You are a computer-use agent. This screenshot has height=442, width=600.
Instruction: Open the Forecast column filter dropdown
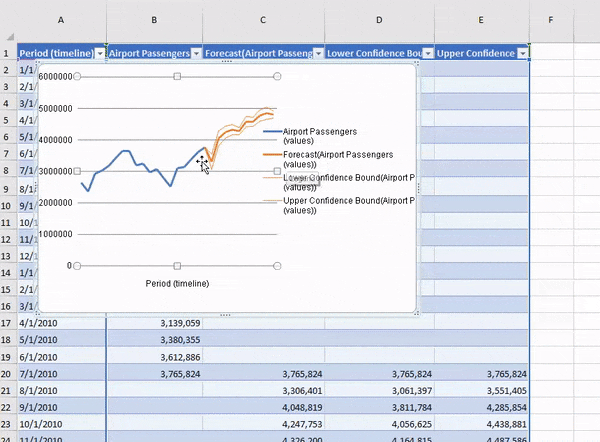(x=318, y=54)
